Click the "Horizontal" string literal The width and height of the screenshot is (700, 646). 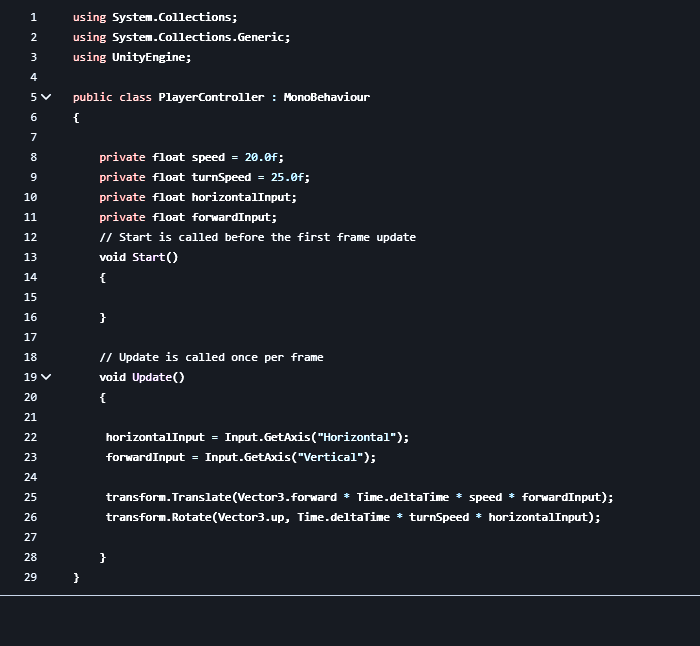(357, 437)
